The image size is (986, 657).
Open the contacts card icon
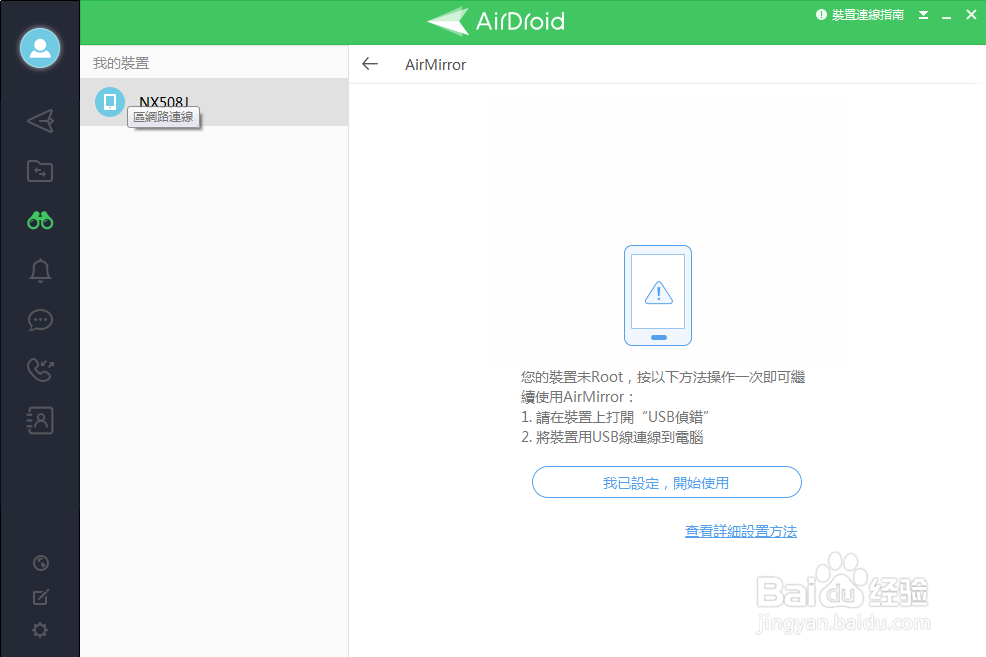click(x=40, y=420)
